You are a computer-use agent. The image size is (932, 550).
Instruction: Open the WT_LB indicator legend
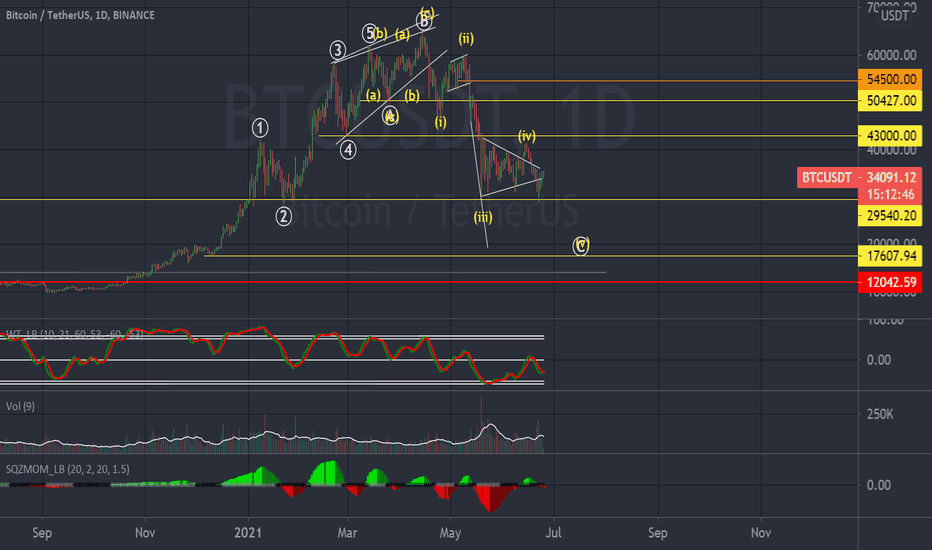pyautogui.click(x=75, y=334)
